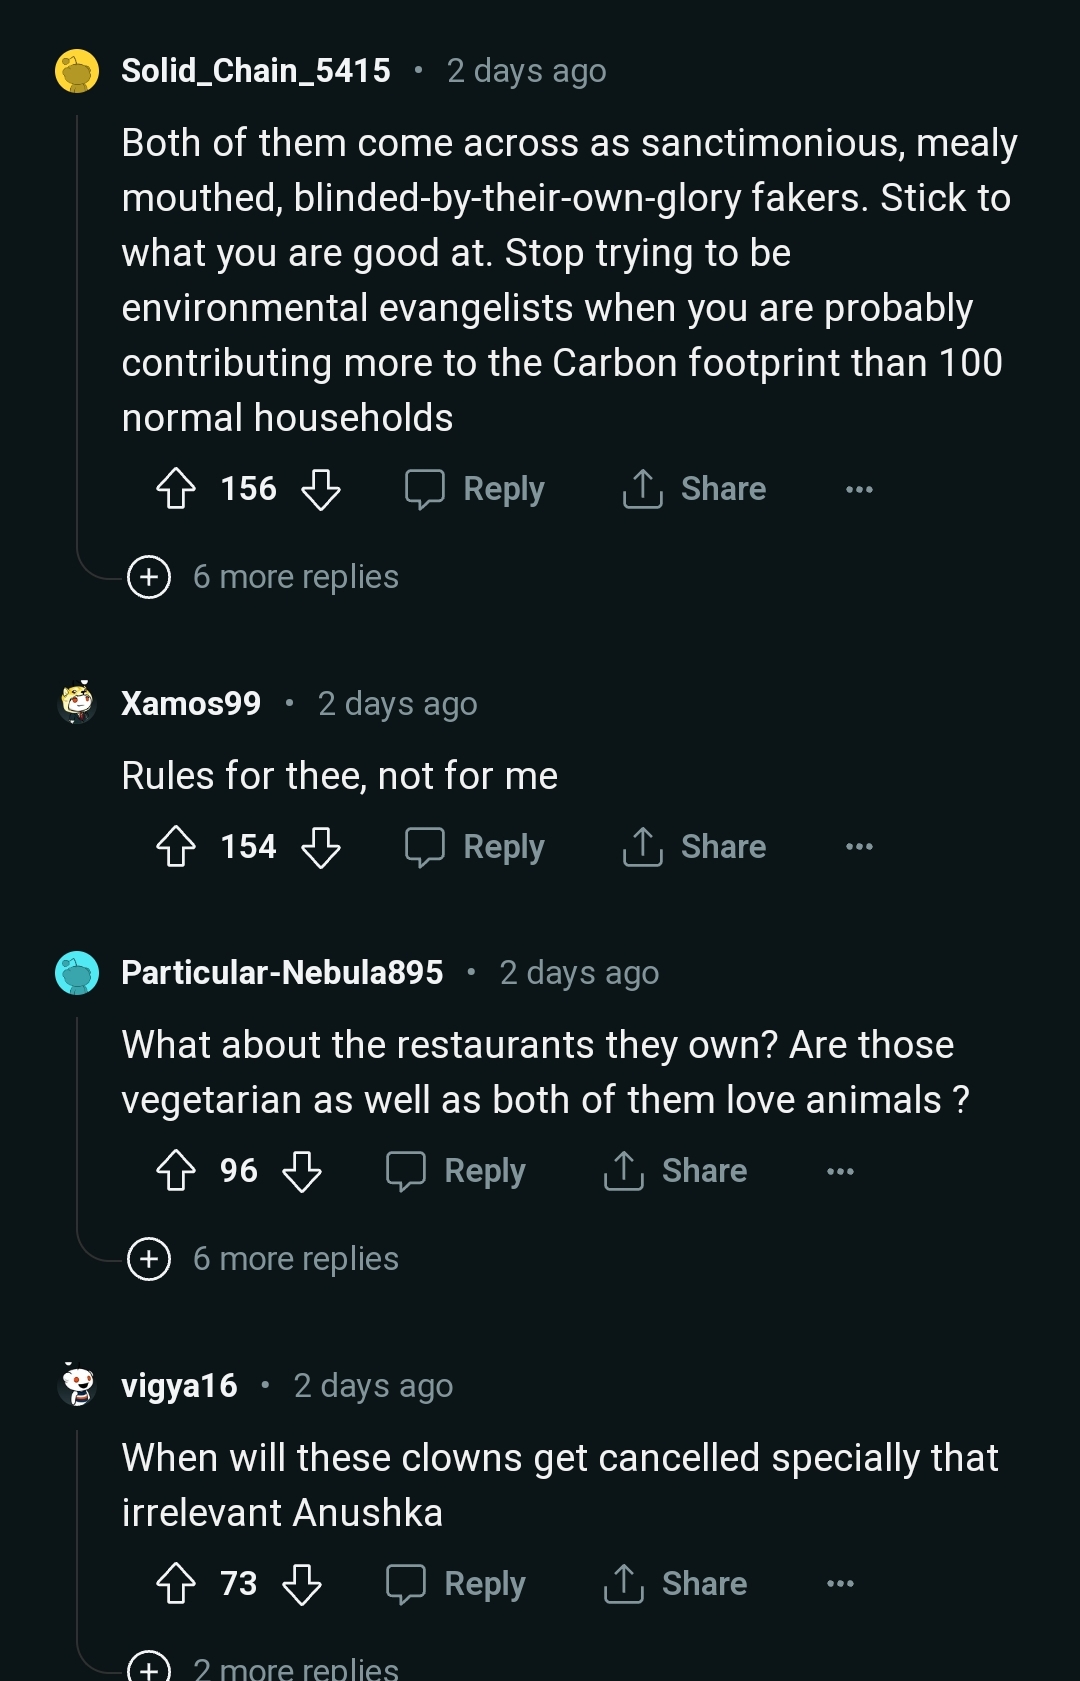Open more options on Xamos99's comment
Viewport: 1080px width, 1681px height.
[859, 847]
